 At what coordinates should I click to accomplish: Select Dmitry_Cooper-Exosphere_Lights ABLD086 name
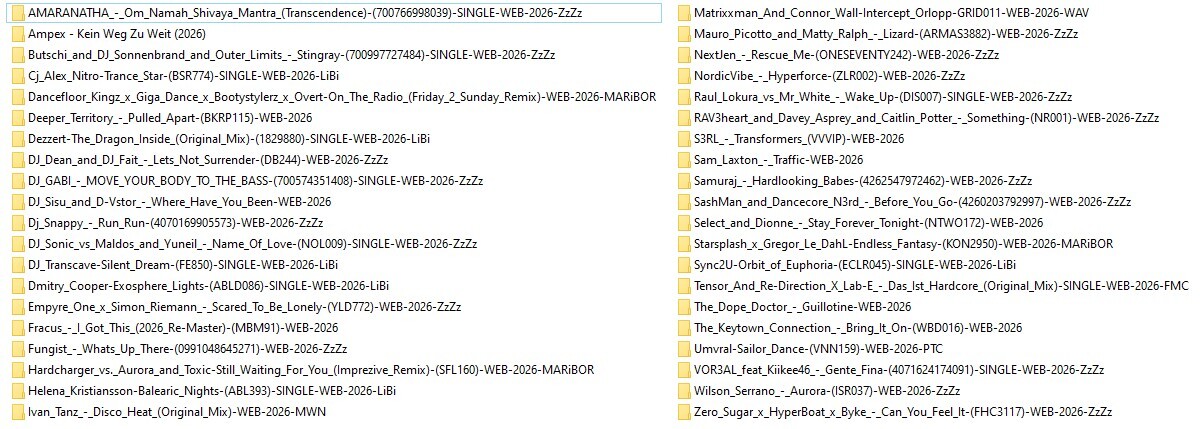[x=208, y=286]
